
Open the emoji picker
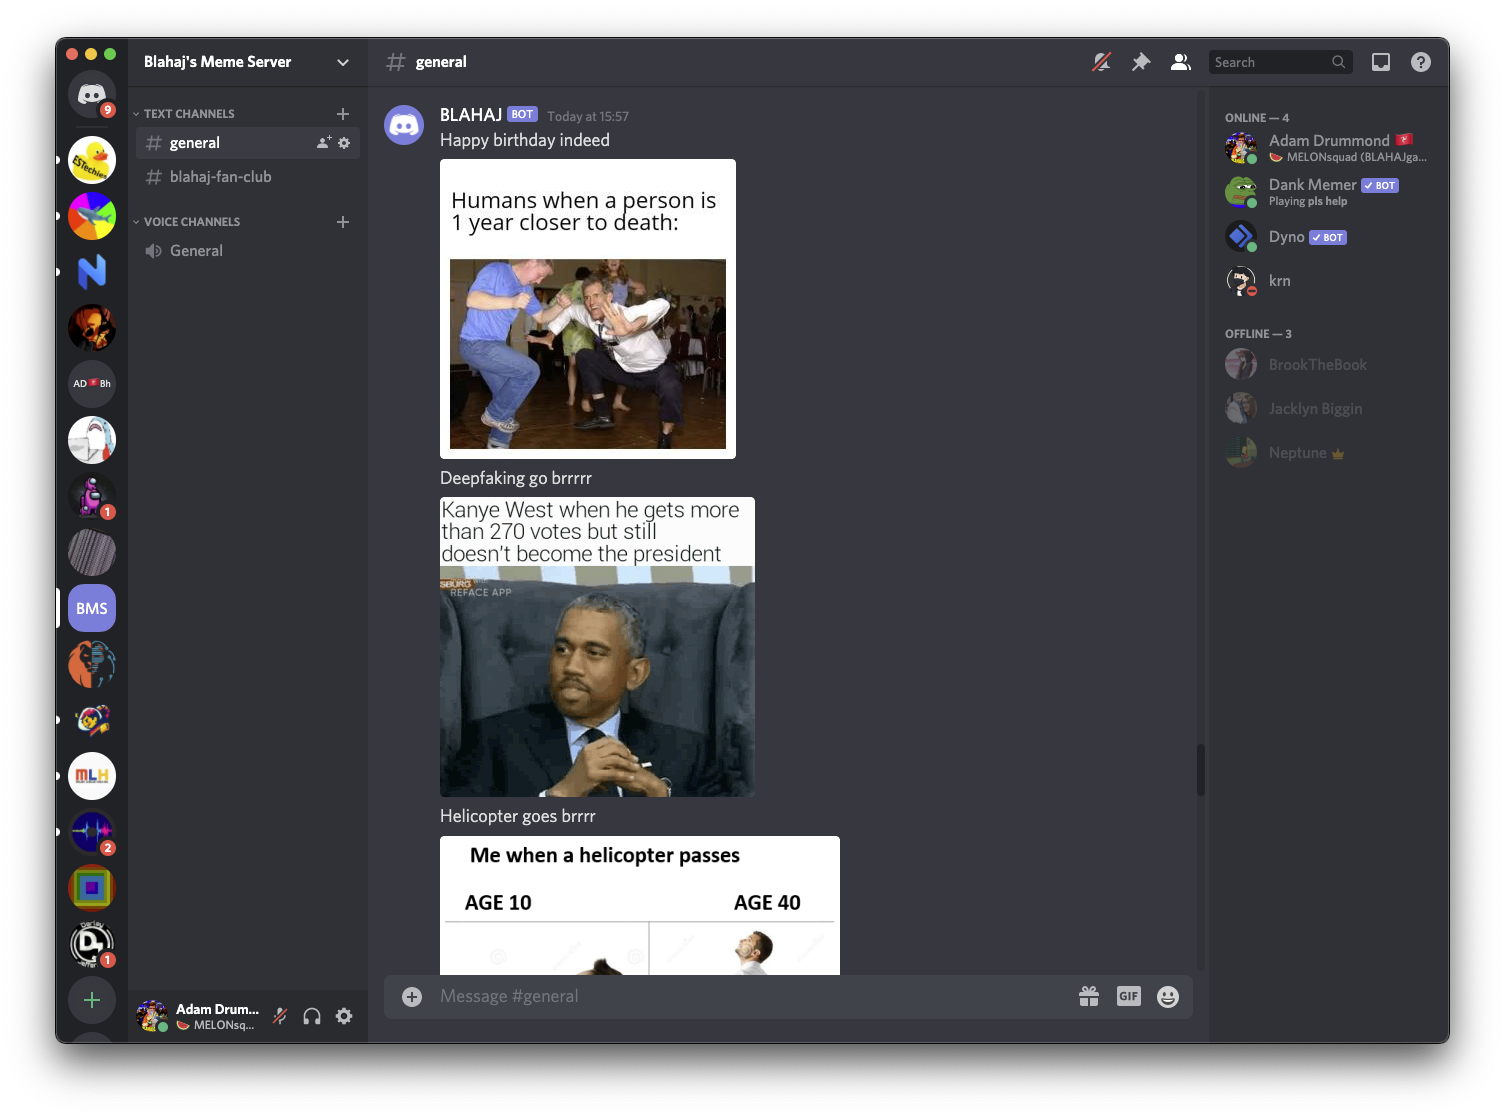pos(1168,996)
